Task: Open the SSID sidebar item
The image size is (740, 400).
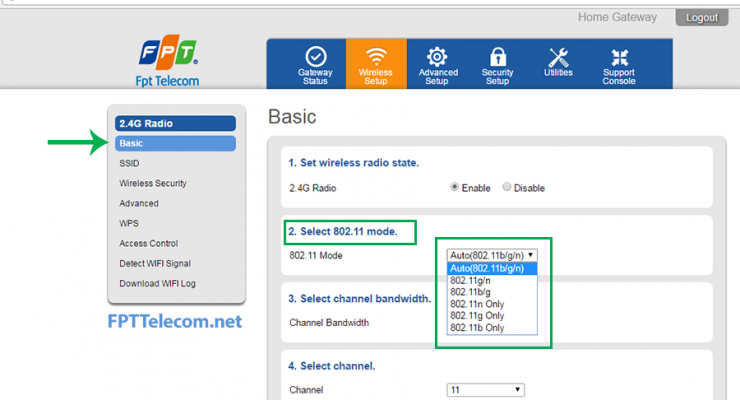Action: pos(129,163)
